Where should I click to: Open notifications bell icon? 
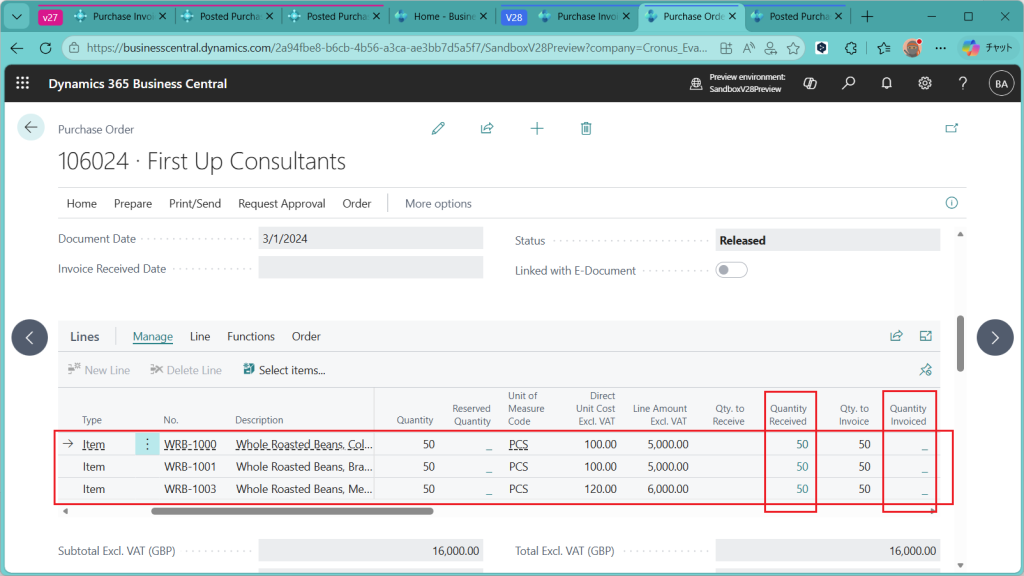point(886,84)
